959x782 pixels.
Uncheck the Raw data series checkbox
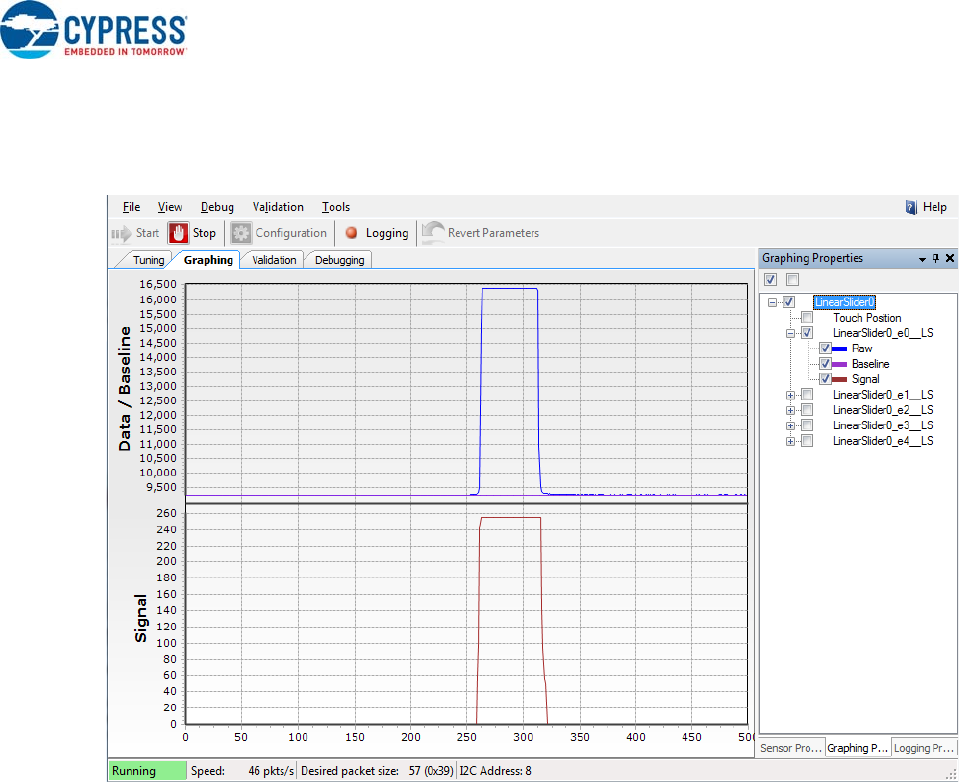coord(825,349)
